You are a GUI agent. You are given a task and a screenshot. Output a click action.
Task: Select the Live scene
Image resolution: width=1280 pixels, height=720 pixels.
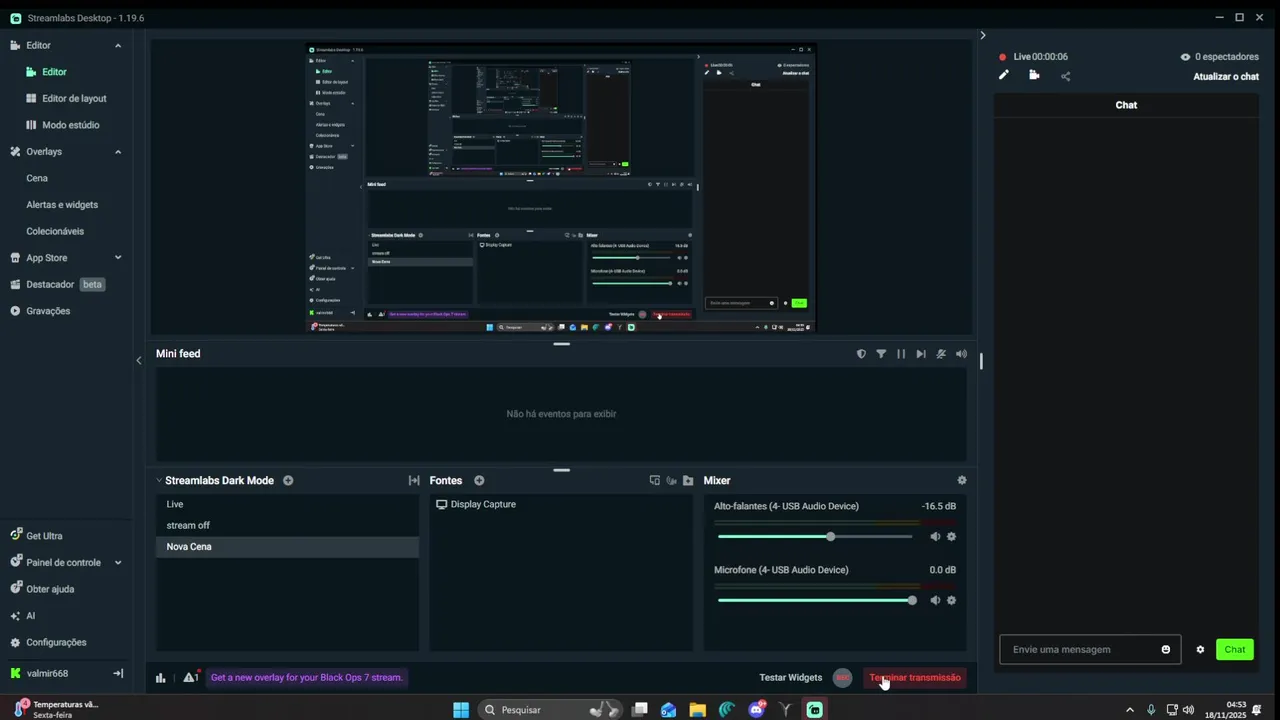[x=287, y=504]
